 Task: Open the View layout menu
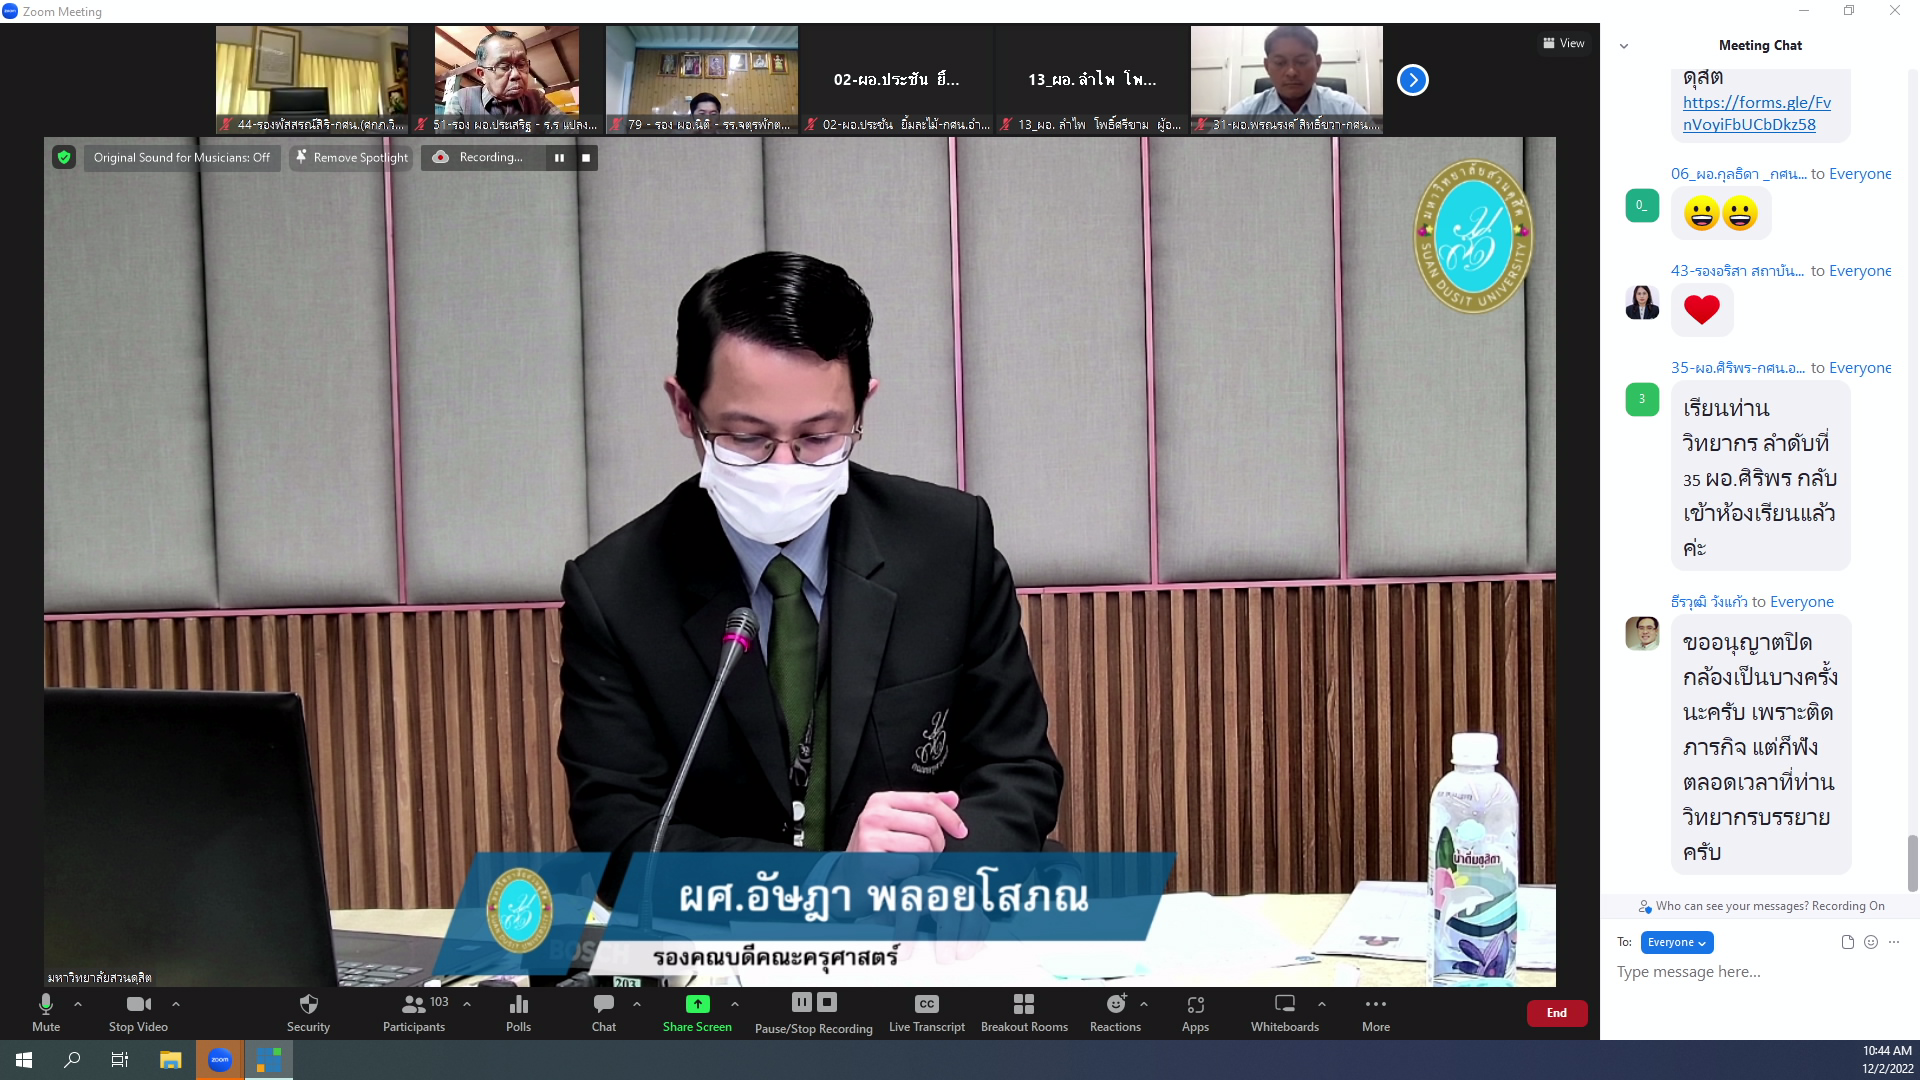click(1564, 43)
